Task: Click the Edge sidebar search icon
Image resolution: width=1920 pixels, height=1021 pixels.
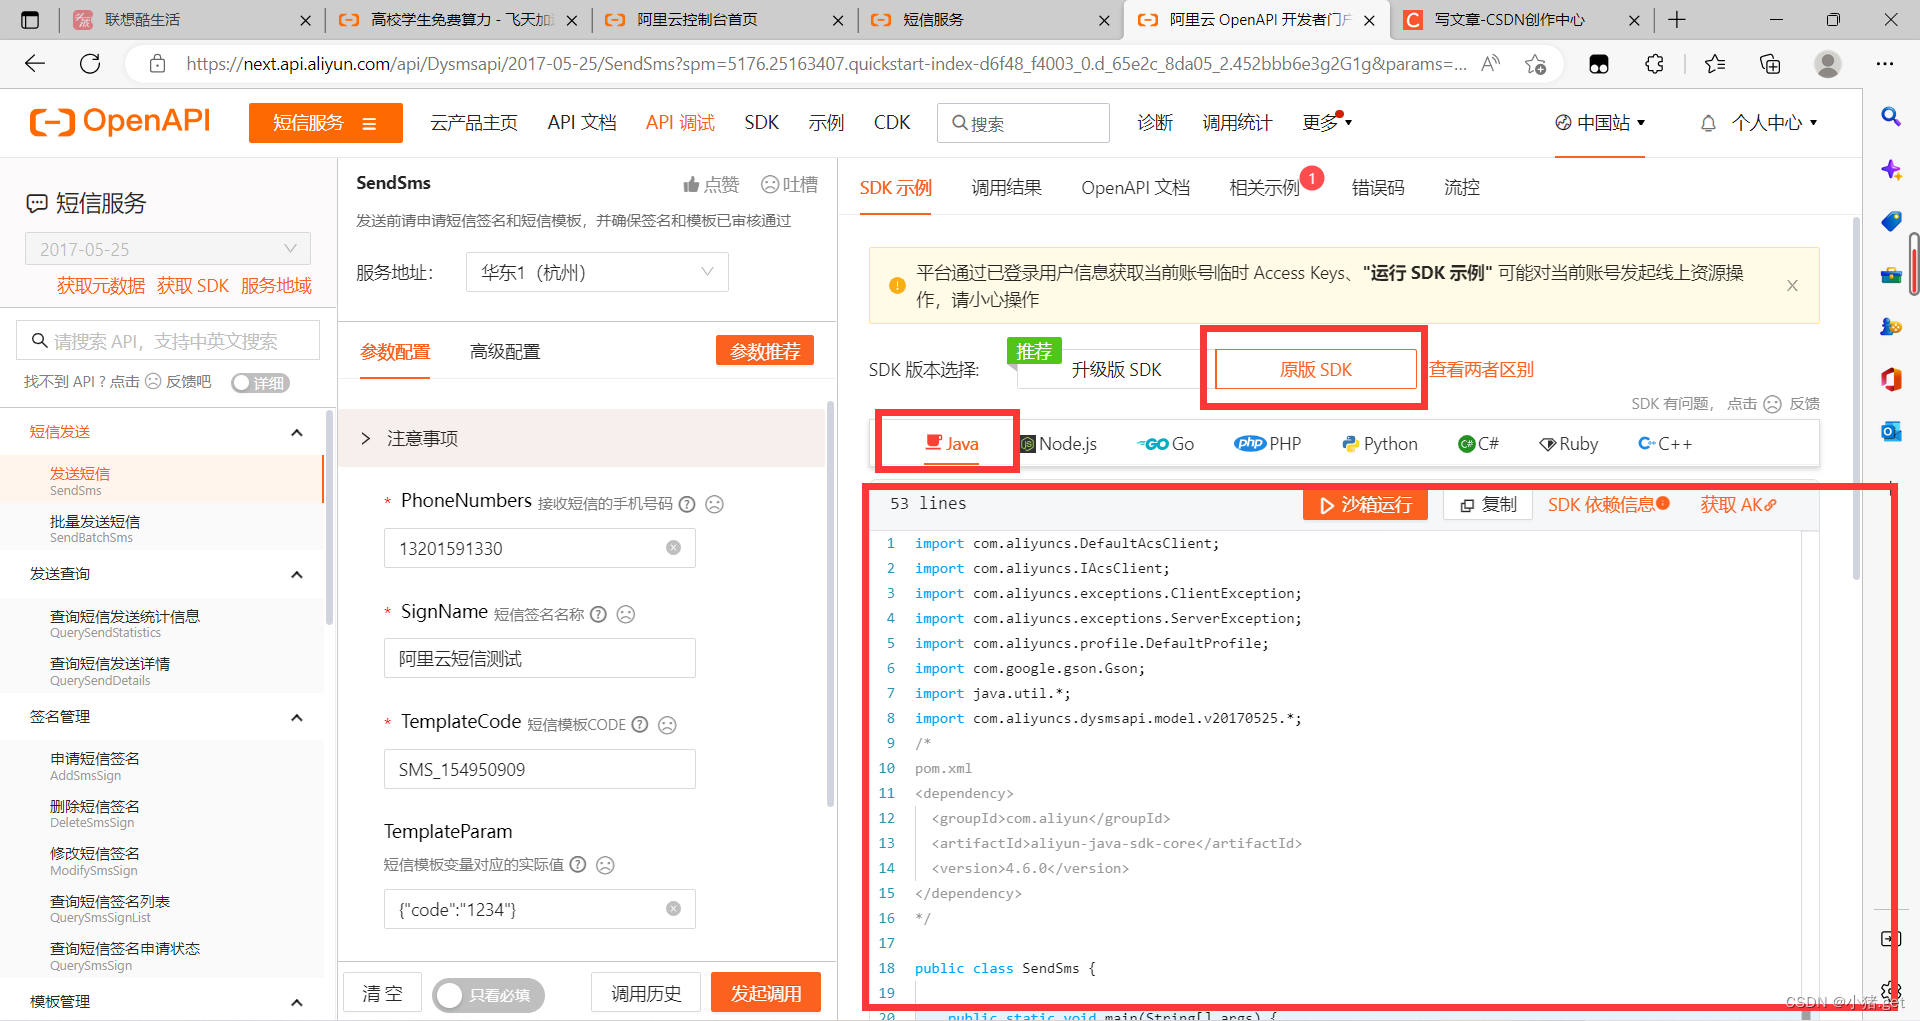Action: [x=1891, y=117]
